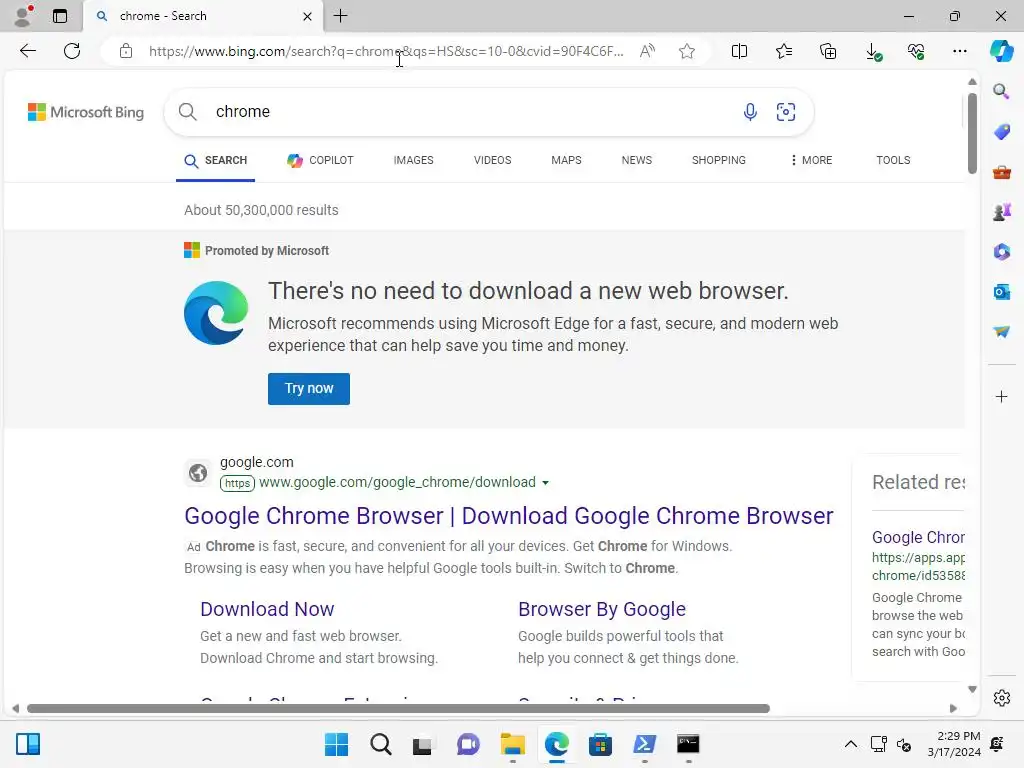Open the sidebar Microsoft 365 icon
Viewport: 1024px width, 768px height.
(x=1001, y=252)
